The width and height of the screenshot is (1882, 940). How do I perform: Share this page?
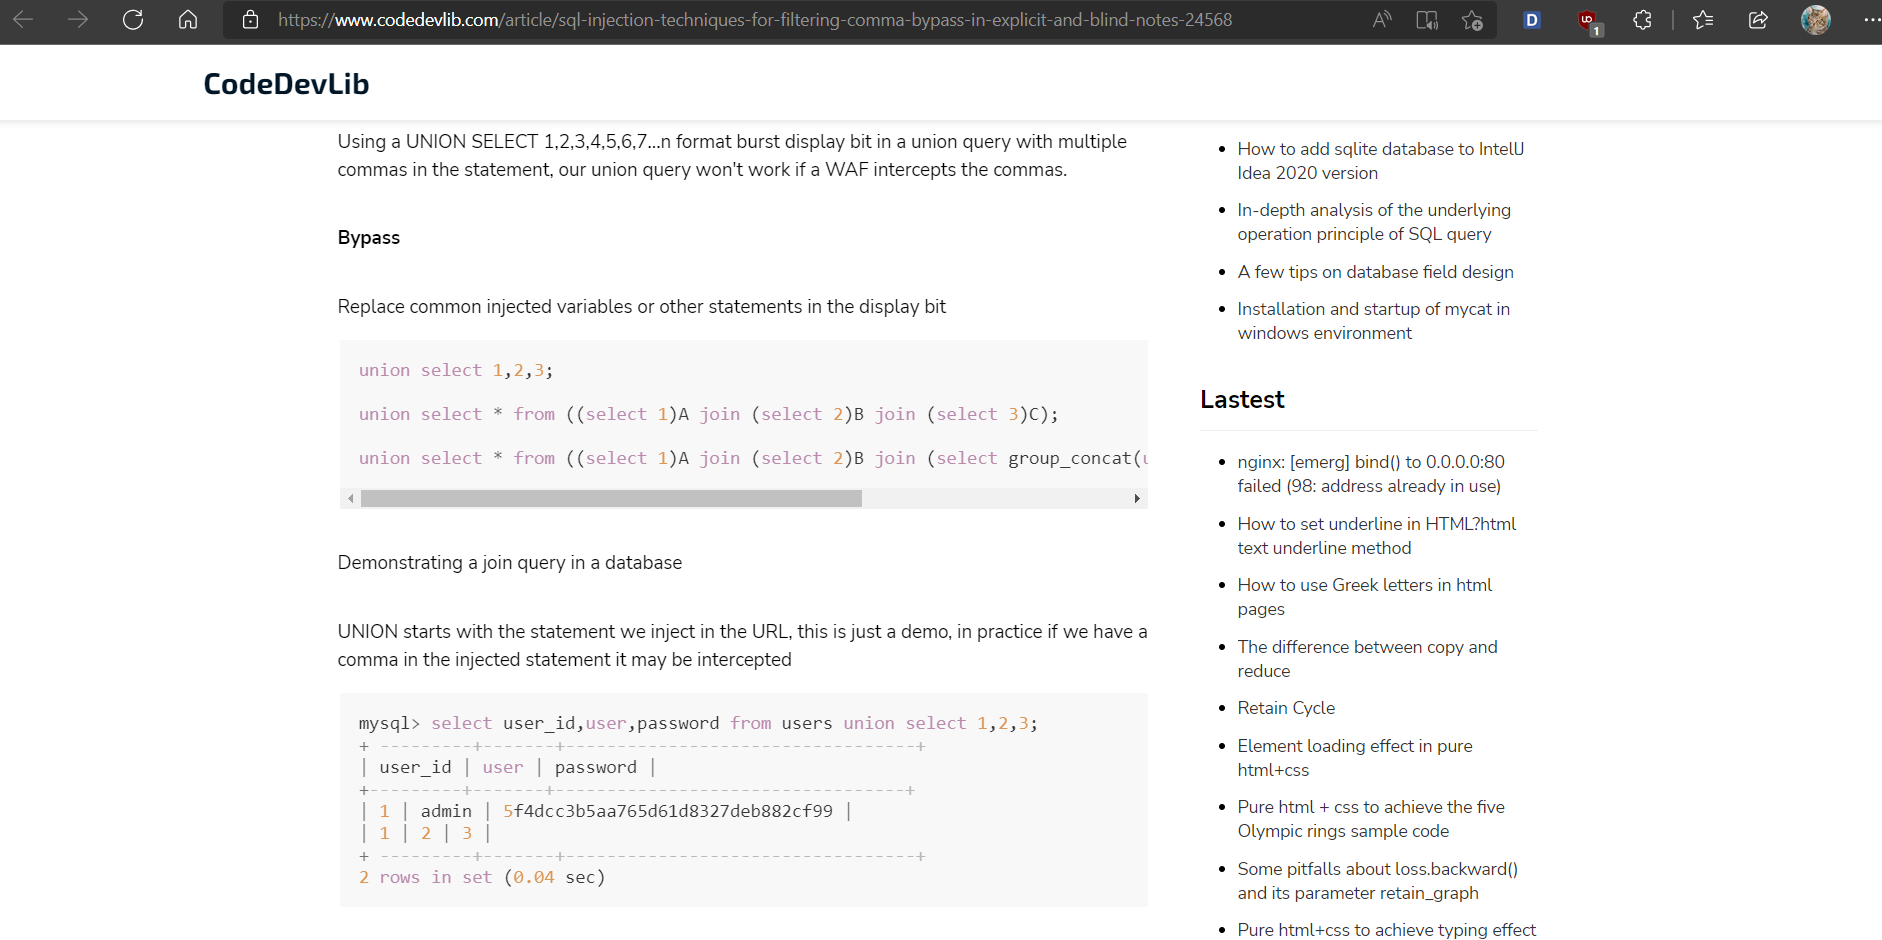tap(1758, 20)
